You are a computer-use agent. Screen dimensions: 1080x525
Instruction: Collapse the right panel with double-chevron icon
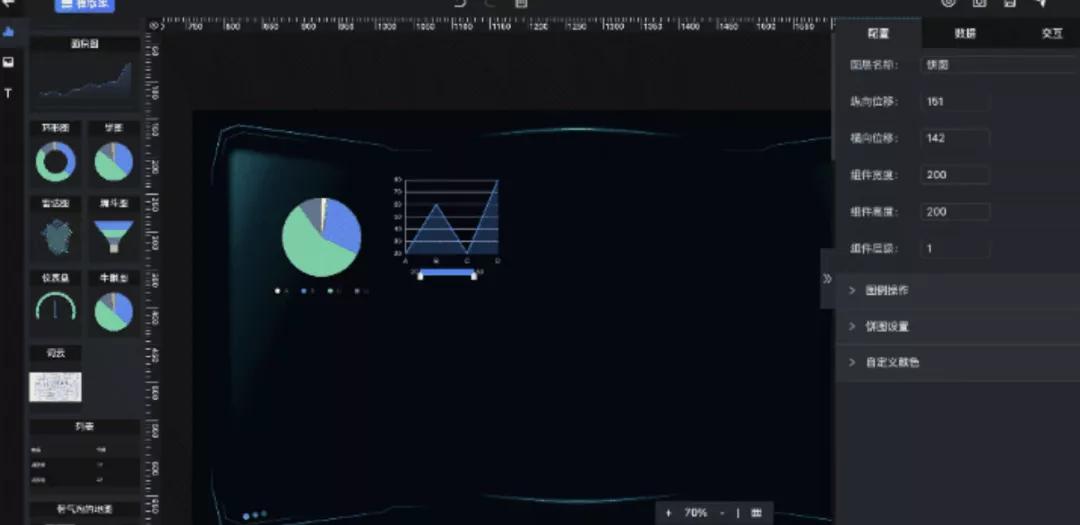[827, 279]
